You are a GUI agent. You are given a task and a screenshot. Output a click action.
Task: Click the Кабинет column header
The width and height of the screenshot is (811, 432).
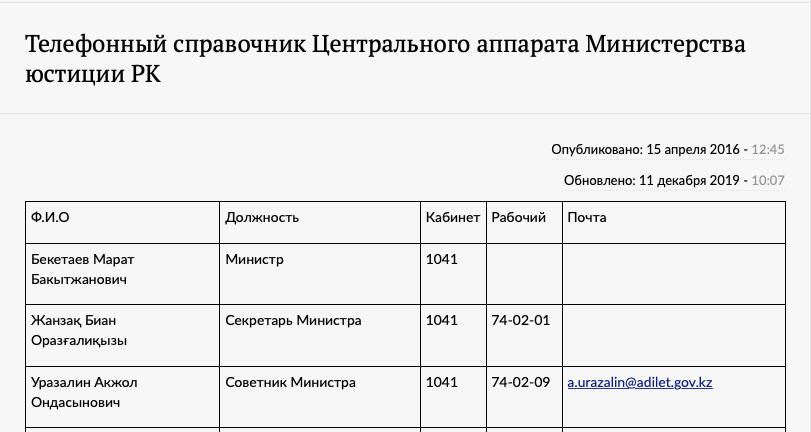coord(453,217)
